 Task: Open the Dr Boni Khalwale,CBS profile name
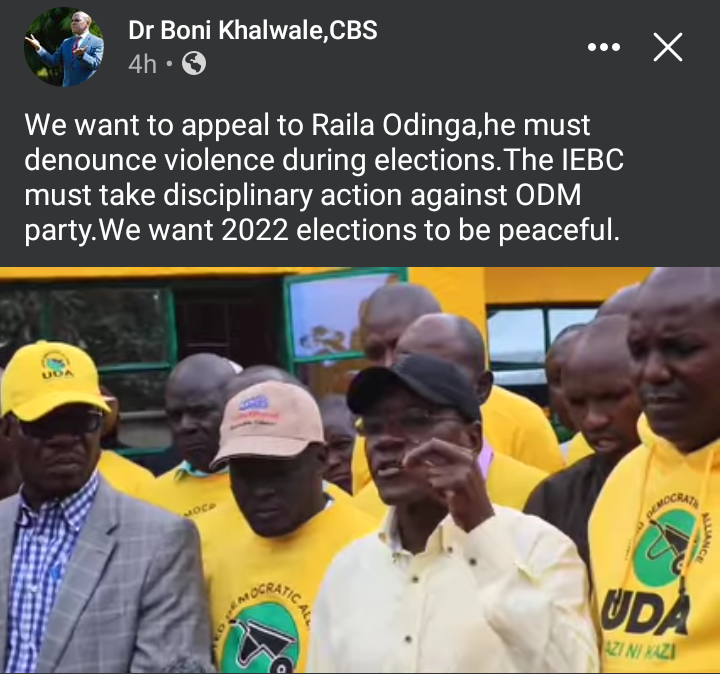click(x=253, y=30)
